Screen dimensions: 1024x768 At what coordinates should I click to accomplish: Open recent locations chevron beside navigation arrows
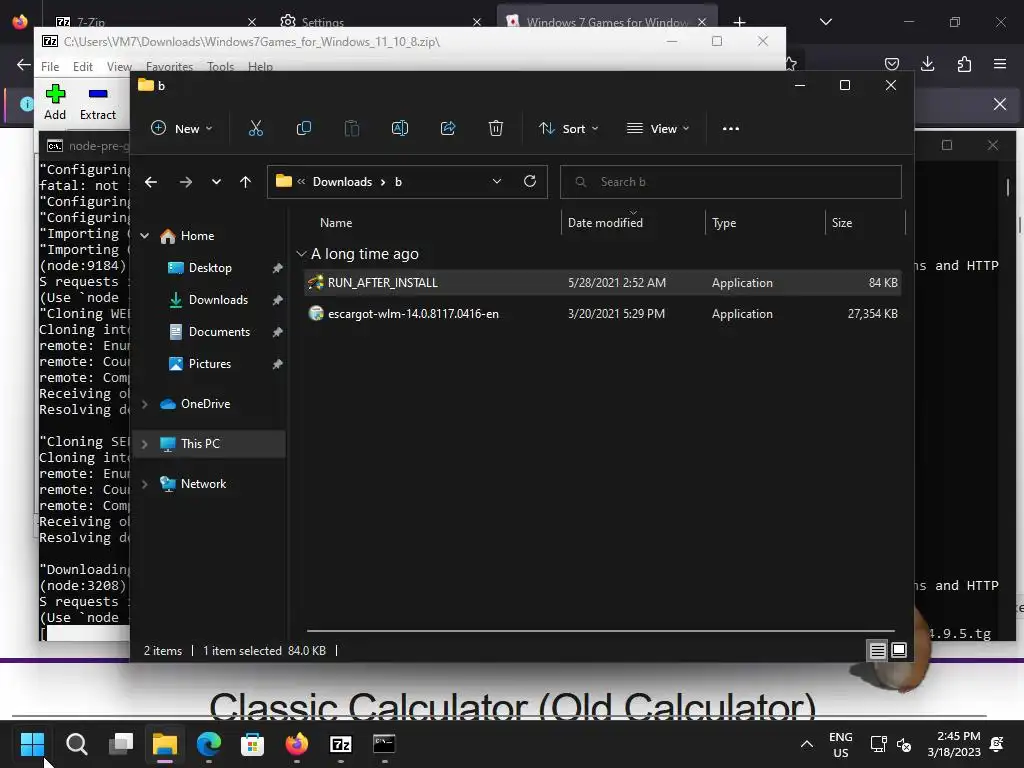[x=216, y=182]
